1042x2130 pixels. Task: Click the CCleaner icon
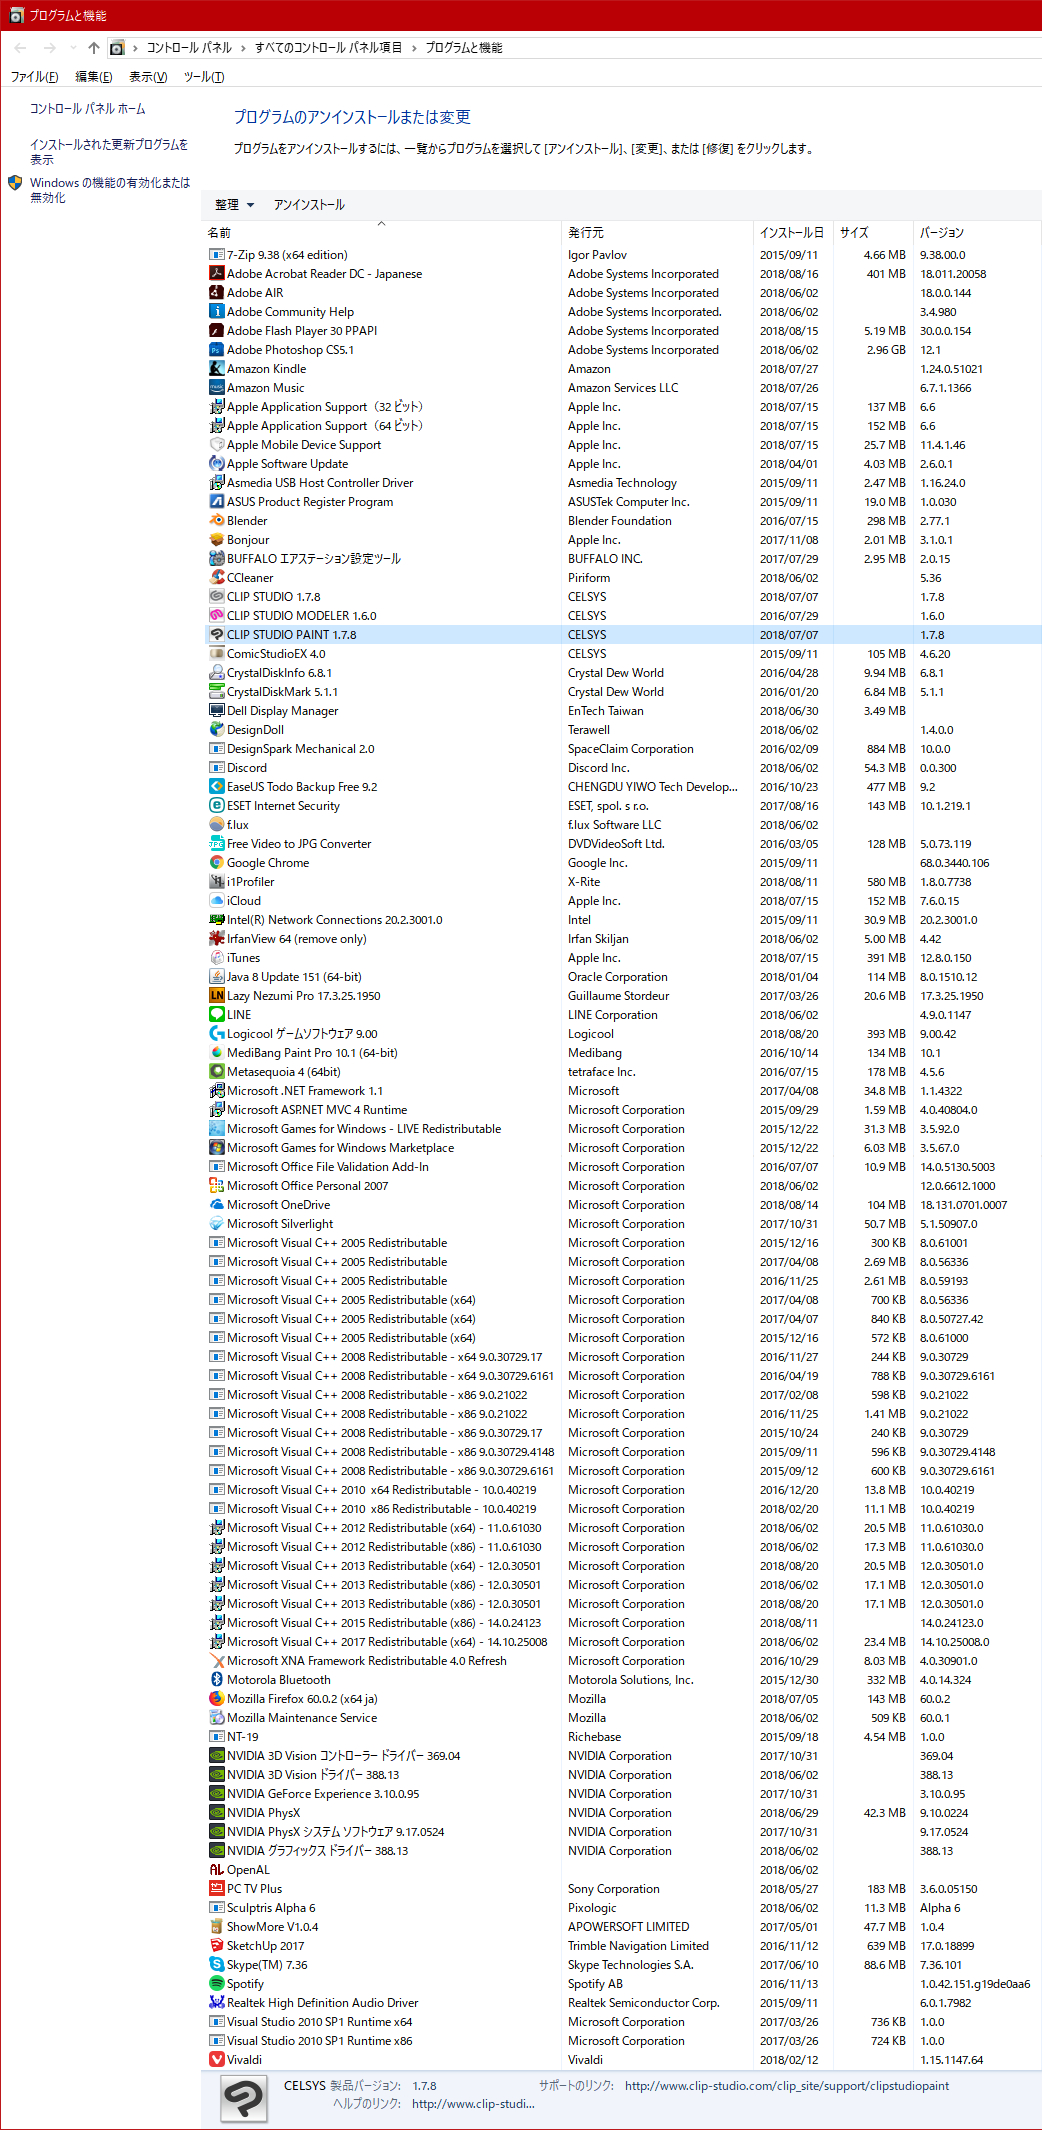(x=216, y=578)
